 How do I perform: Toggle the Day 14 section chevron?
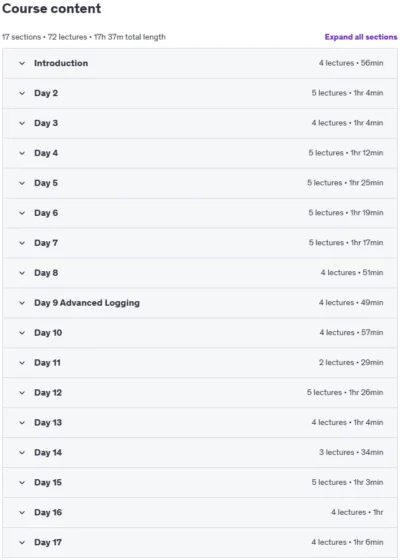(x=22, y=452)
